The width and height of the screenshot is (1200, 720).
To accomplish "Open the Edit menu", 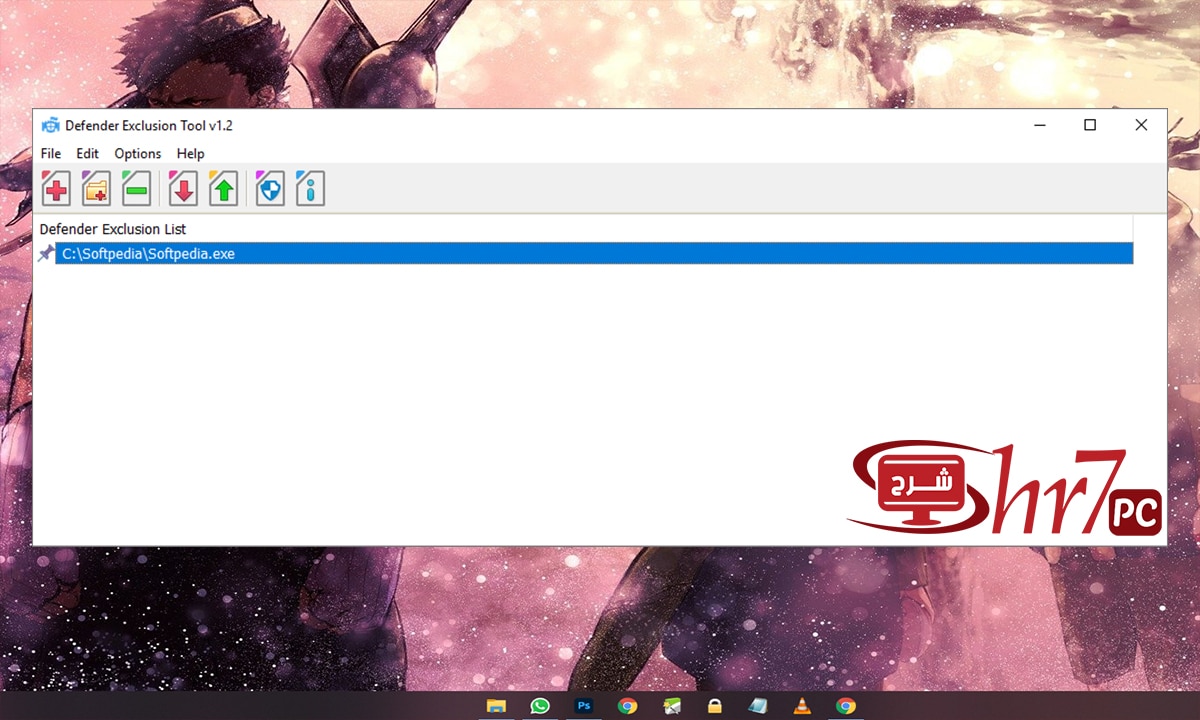I will pos(87,154).
